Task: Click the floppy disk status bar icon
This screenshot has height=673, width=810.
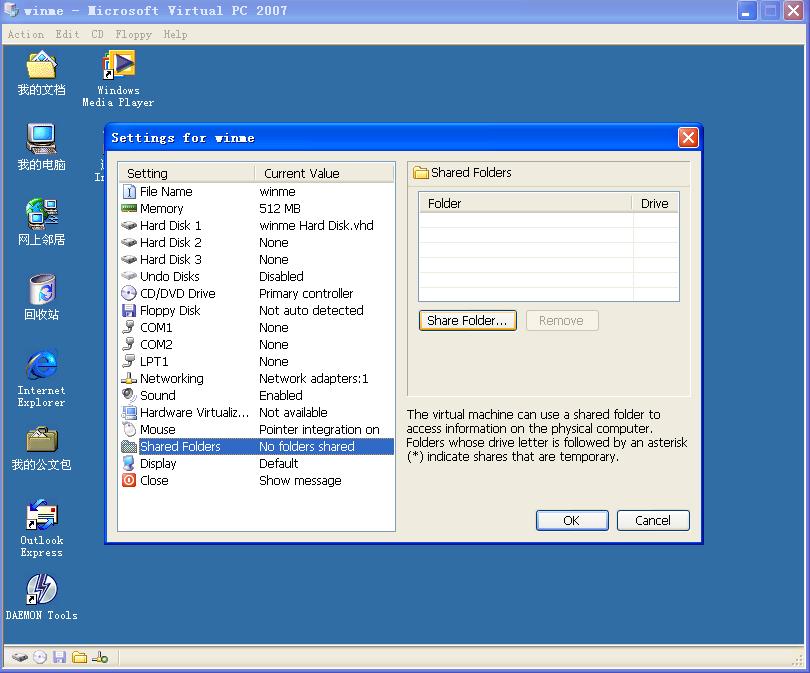Action: pos(59,657)
